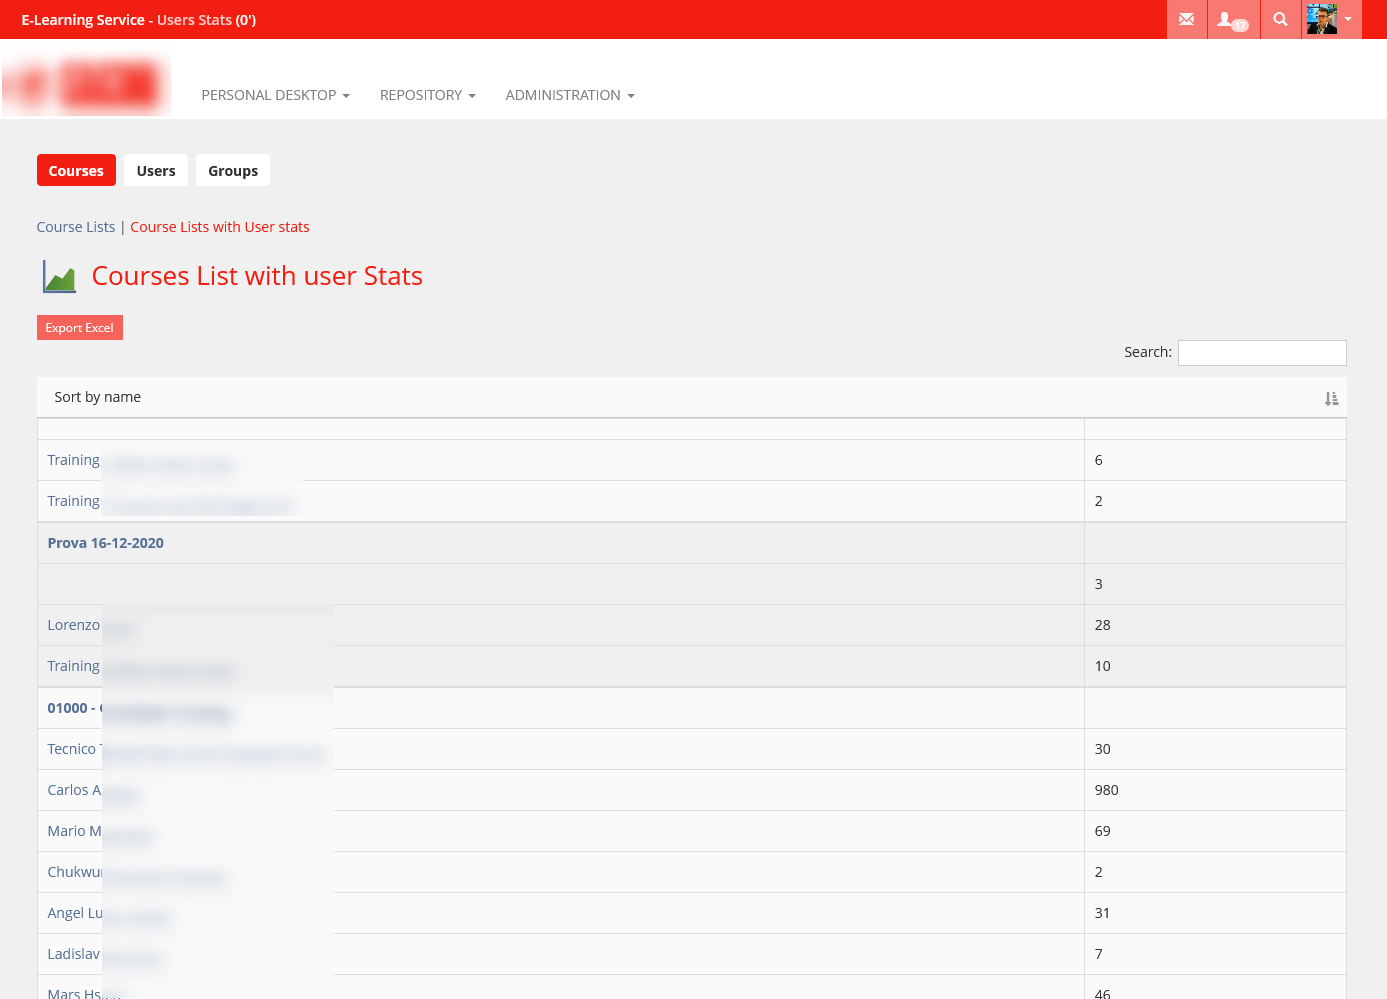Open Course Lists with User stats link

point(219,227)
